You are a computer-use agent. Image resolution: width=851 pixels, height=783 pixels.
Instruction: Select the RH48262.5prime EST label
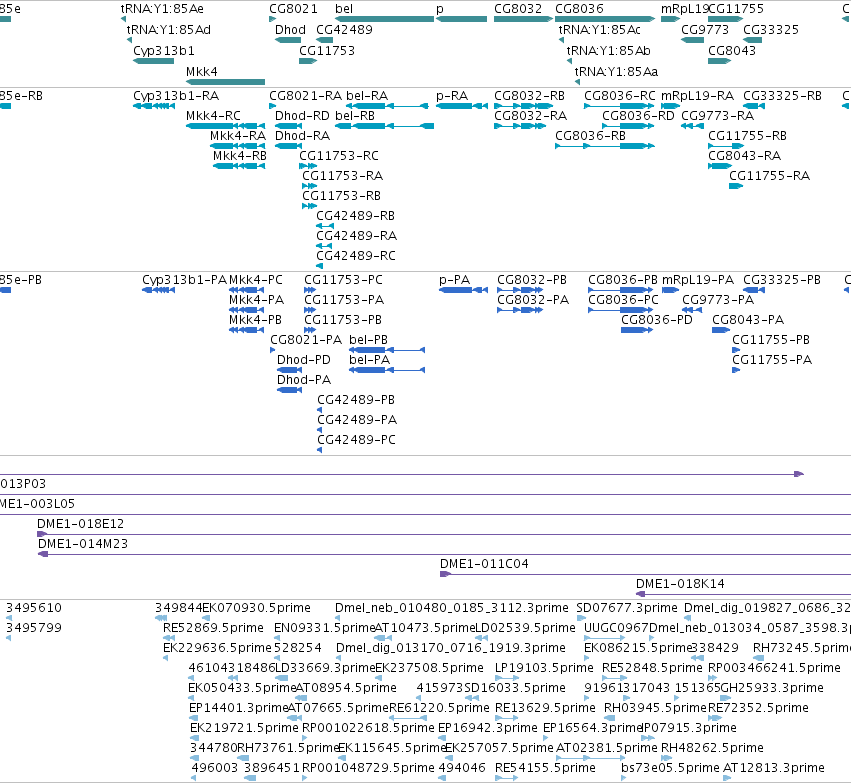712,748
